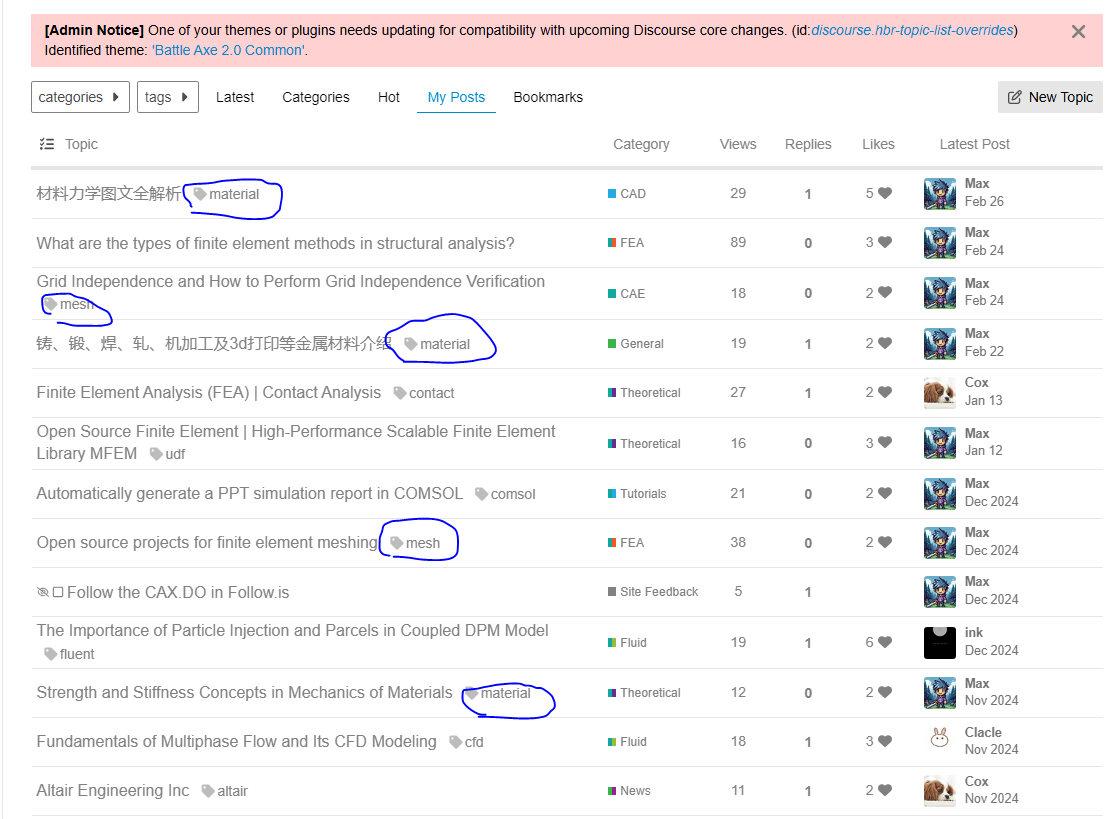Click the fluent tag
This screenshot has width=1105, height=819.
point(69,654)
